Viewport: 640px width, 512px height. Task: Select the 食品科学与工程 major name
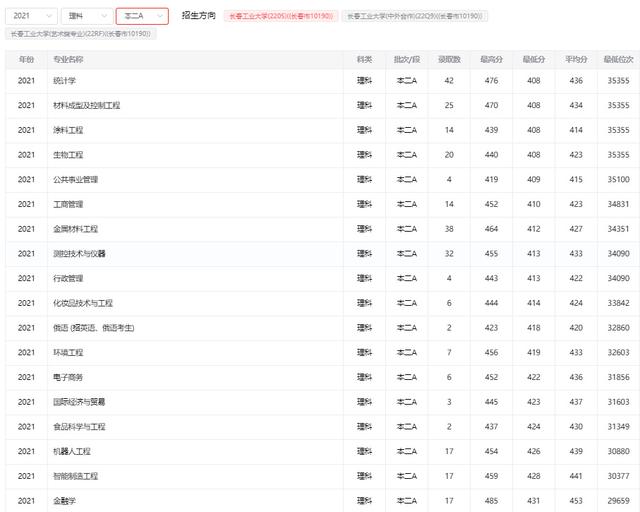click(79, 427)
